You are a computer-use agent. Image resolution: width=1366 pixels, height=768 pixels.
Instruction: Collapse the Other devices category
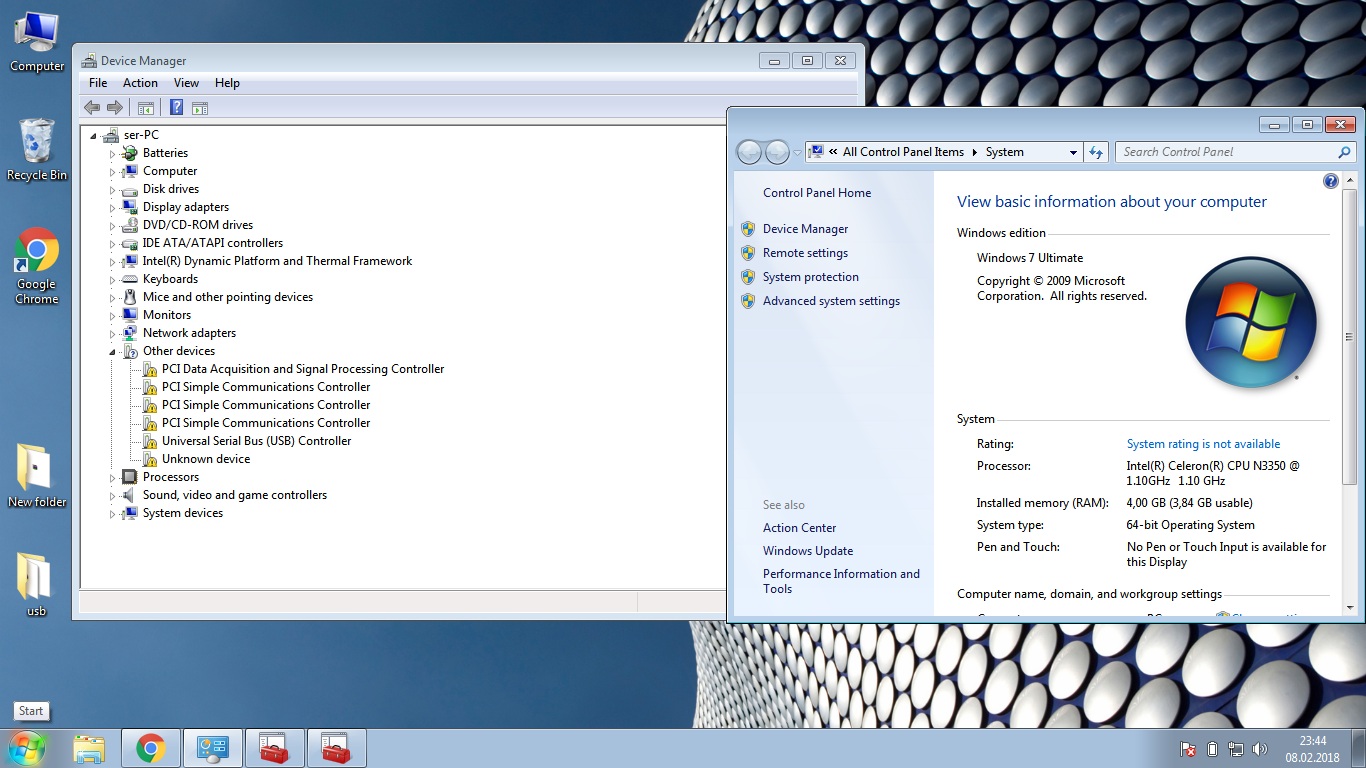pyautogui.click(x=113, y=352)
